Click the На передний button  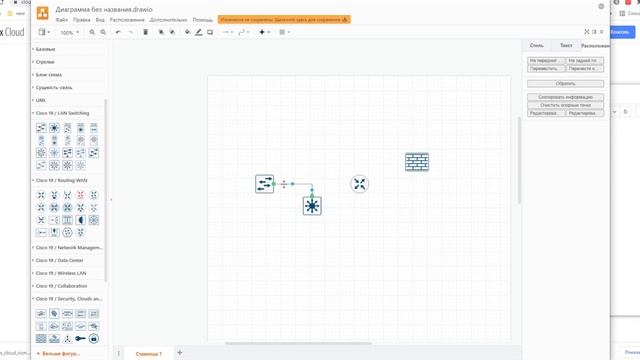point(546,60)
